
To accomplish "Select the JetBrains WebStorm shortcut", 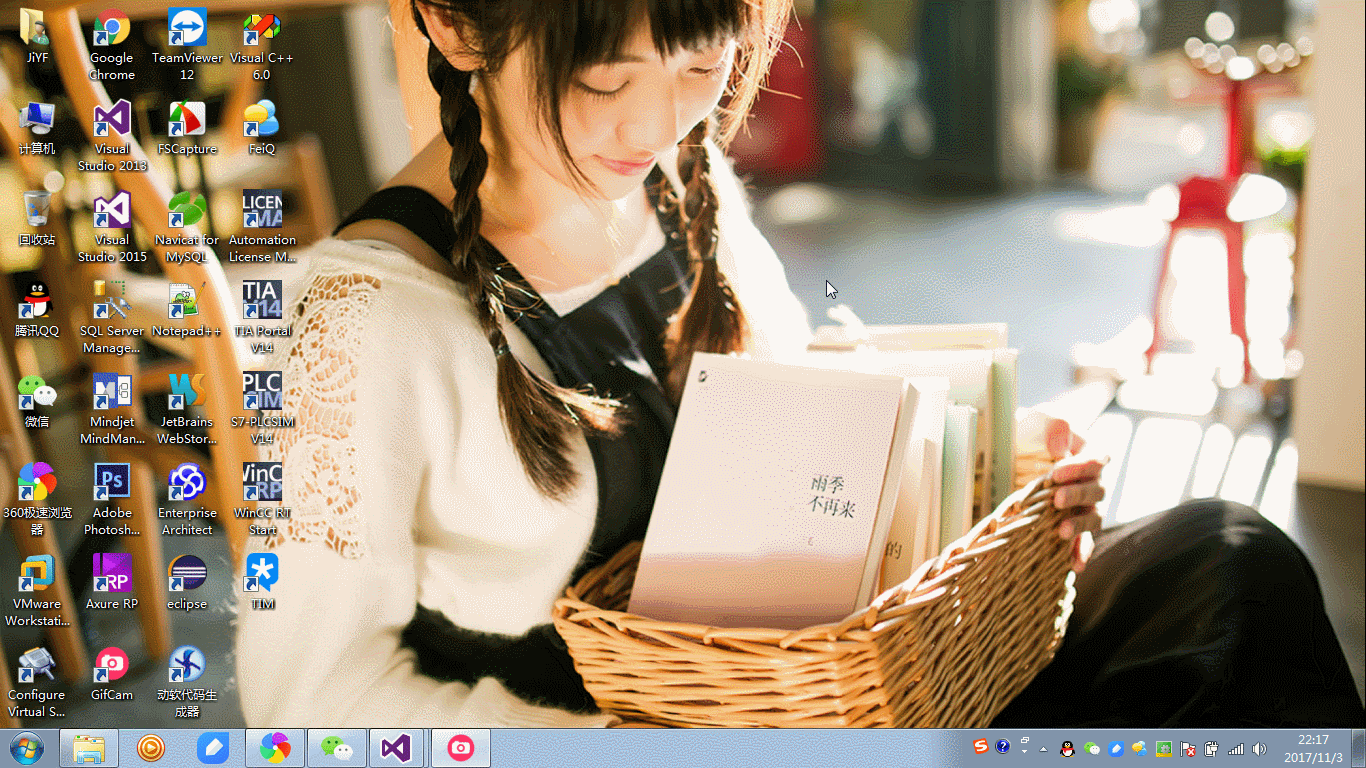I will point(187,409).
